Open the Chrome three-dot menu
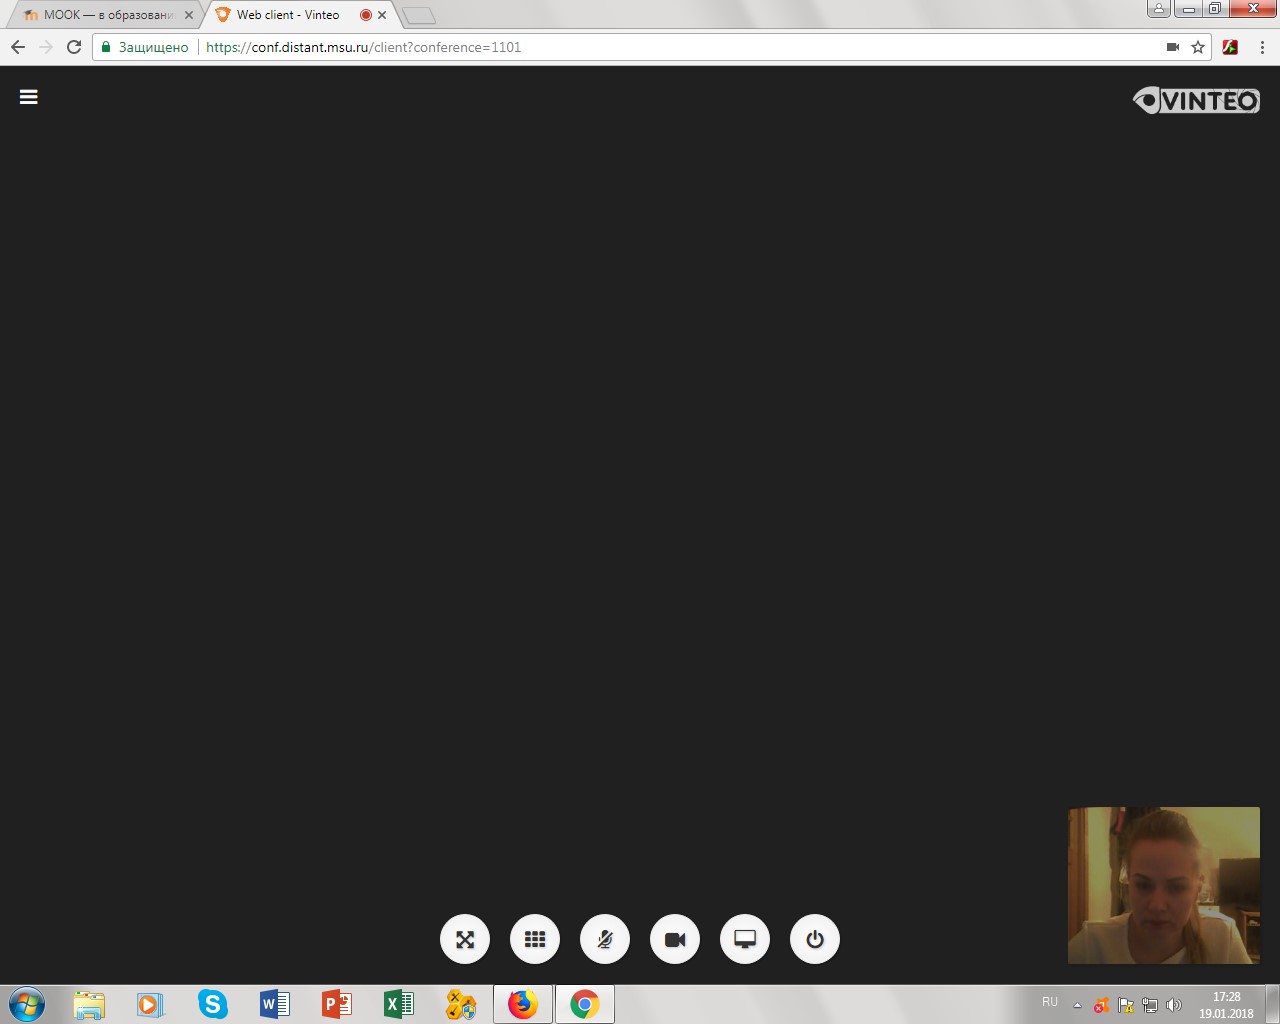Viewport: 1280px width, 1024px height. [x=1262, y=47]
